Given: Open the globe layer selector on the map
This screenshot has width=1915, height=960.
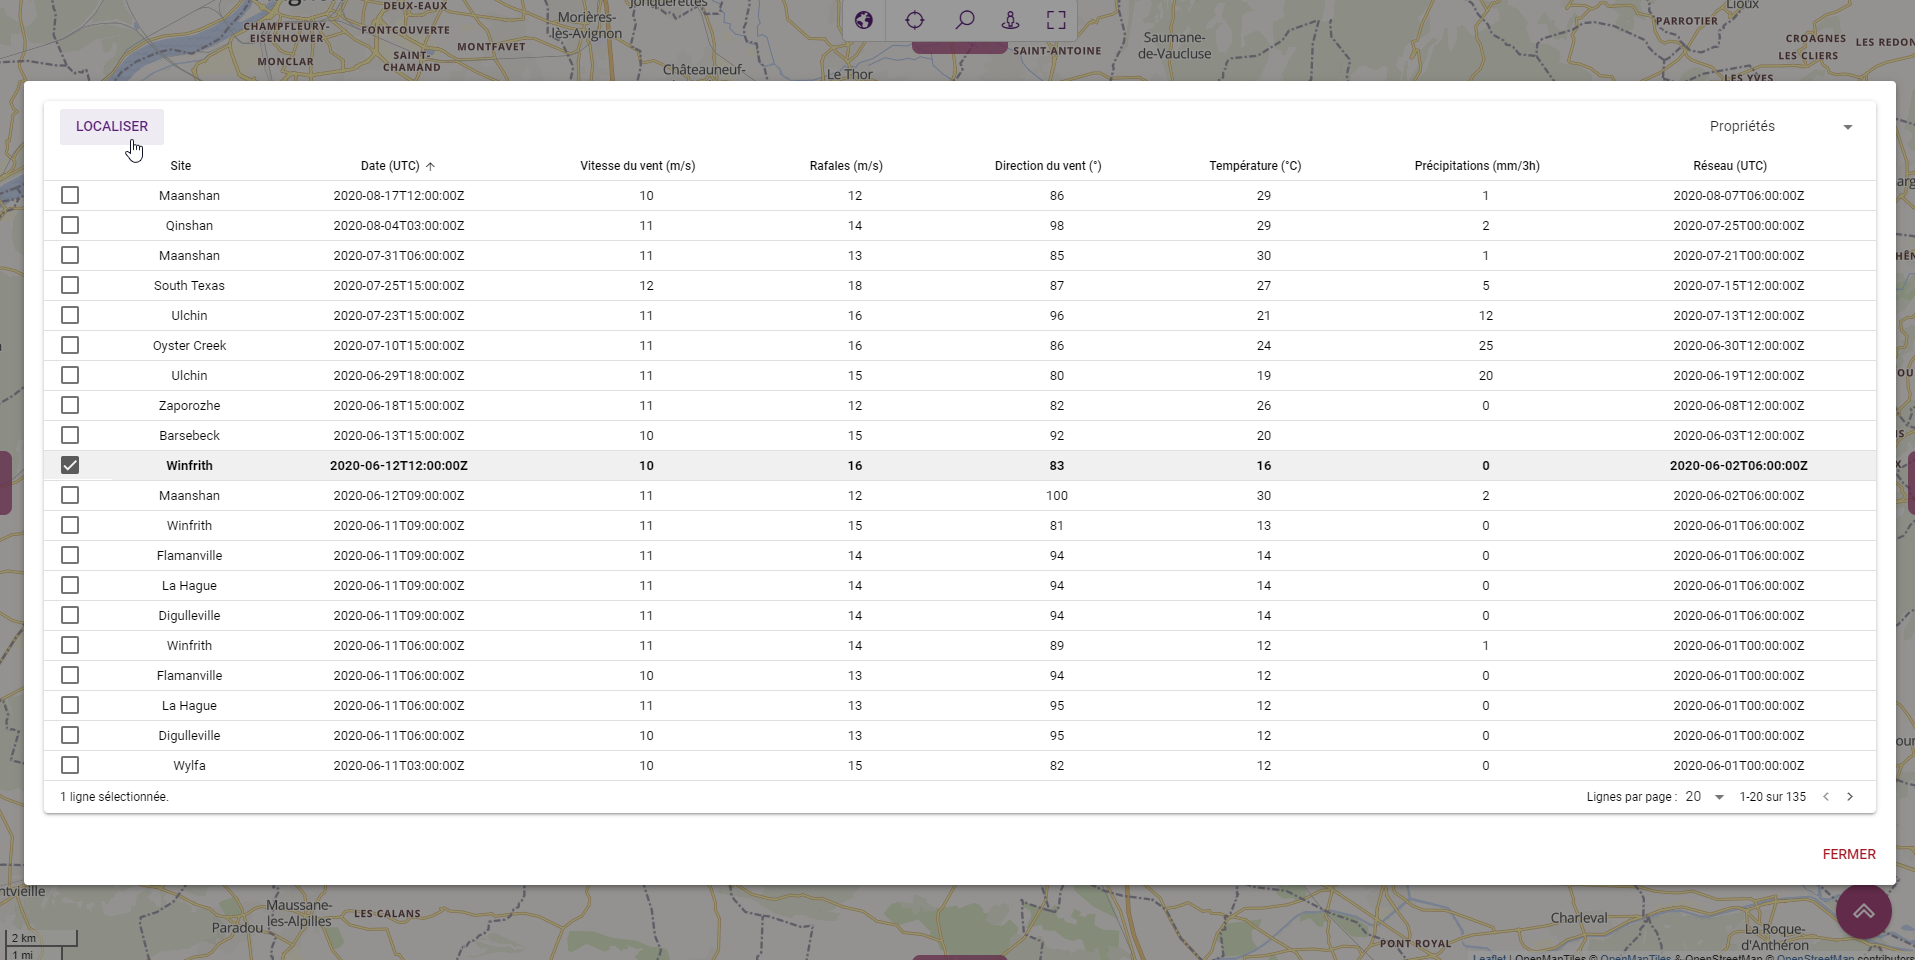Looking at the screenshot, I should (863, 20).
